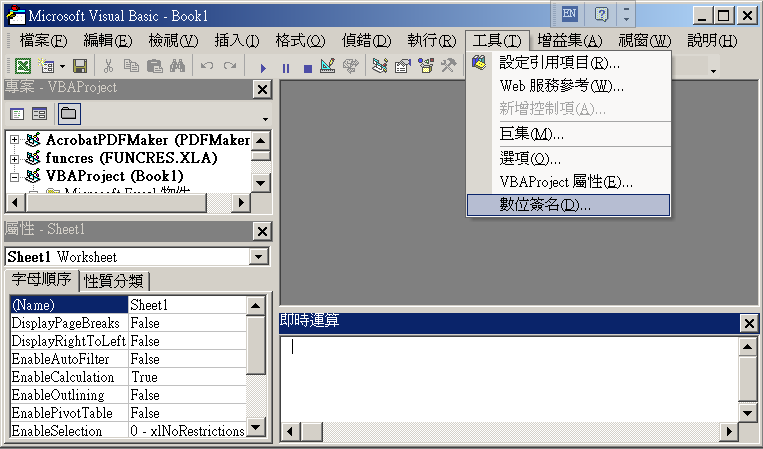Toggle Folders button in project panel
763x449 pixels.
[x=69, y=114]
